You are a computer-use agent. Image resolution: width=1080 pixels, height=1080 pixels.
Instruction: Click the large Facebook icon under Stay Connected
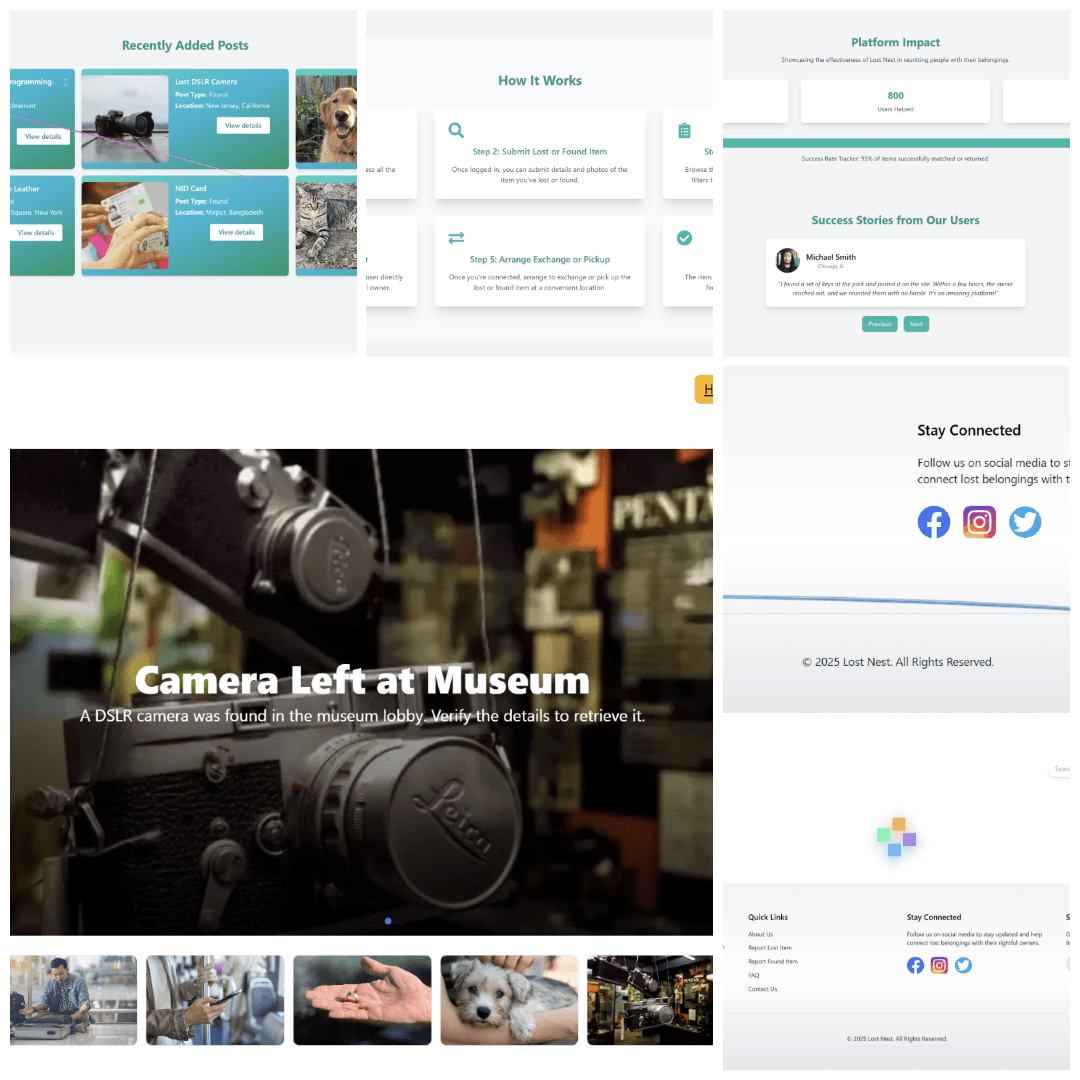coord(933,522)
